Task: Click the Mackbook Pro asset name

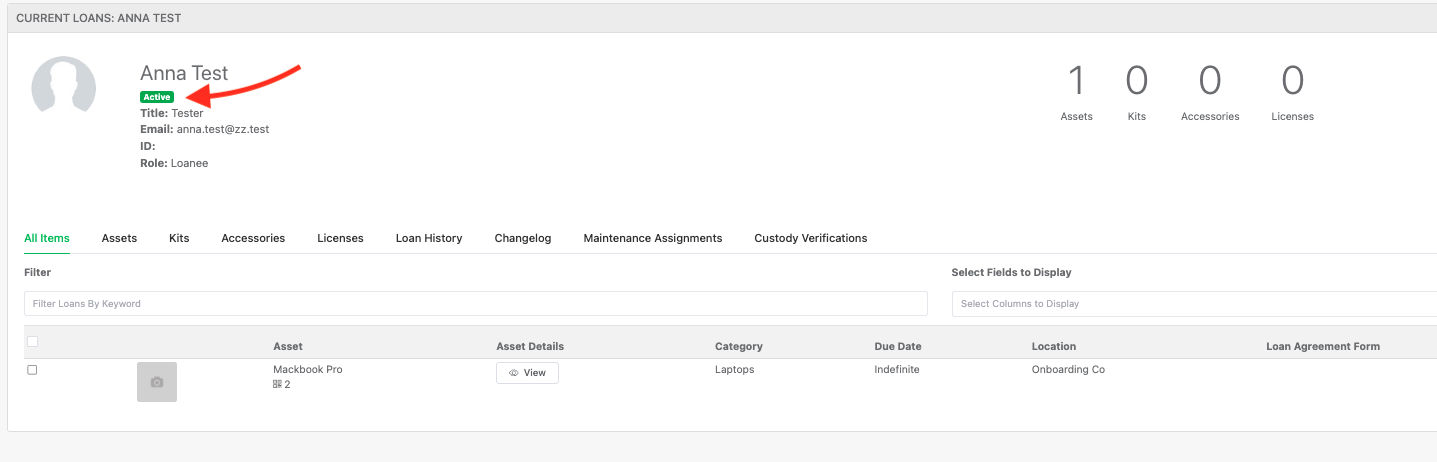Action: point(308,369)
